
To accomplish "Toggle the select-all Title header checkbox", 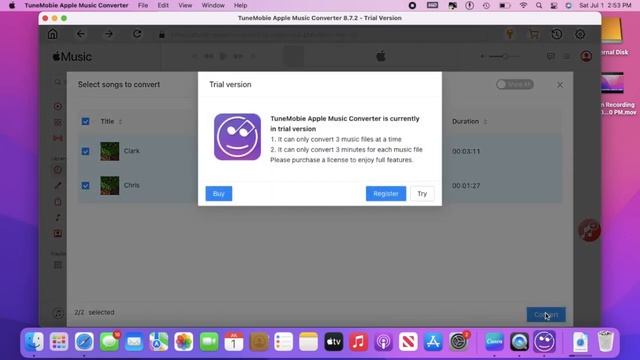I will pos(85,121).
